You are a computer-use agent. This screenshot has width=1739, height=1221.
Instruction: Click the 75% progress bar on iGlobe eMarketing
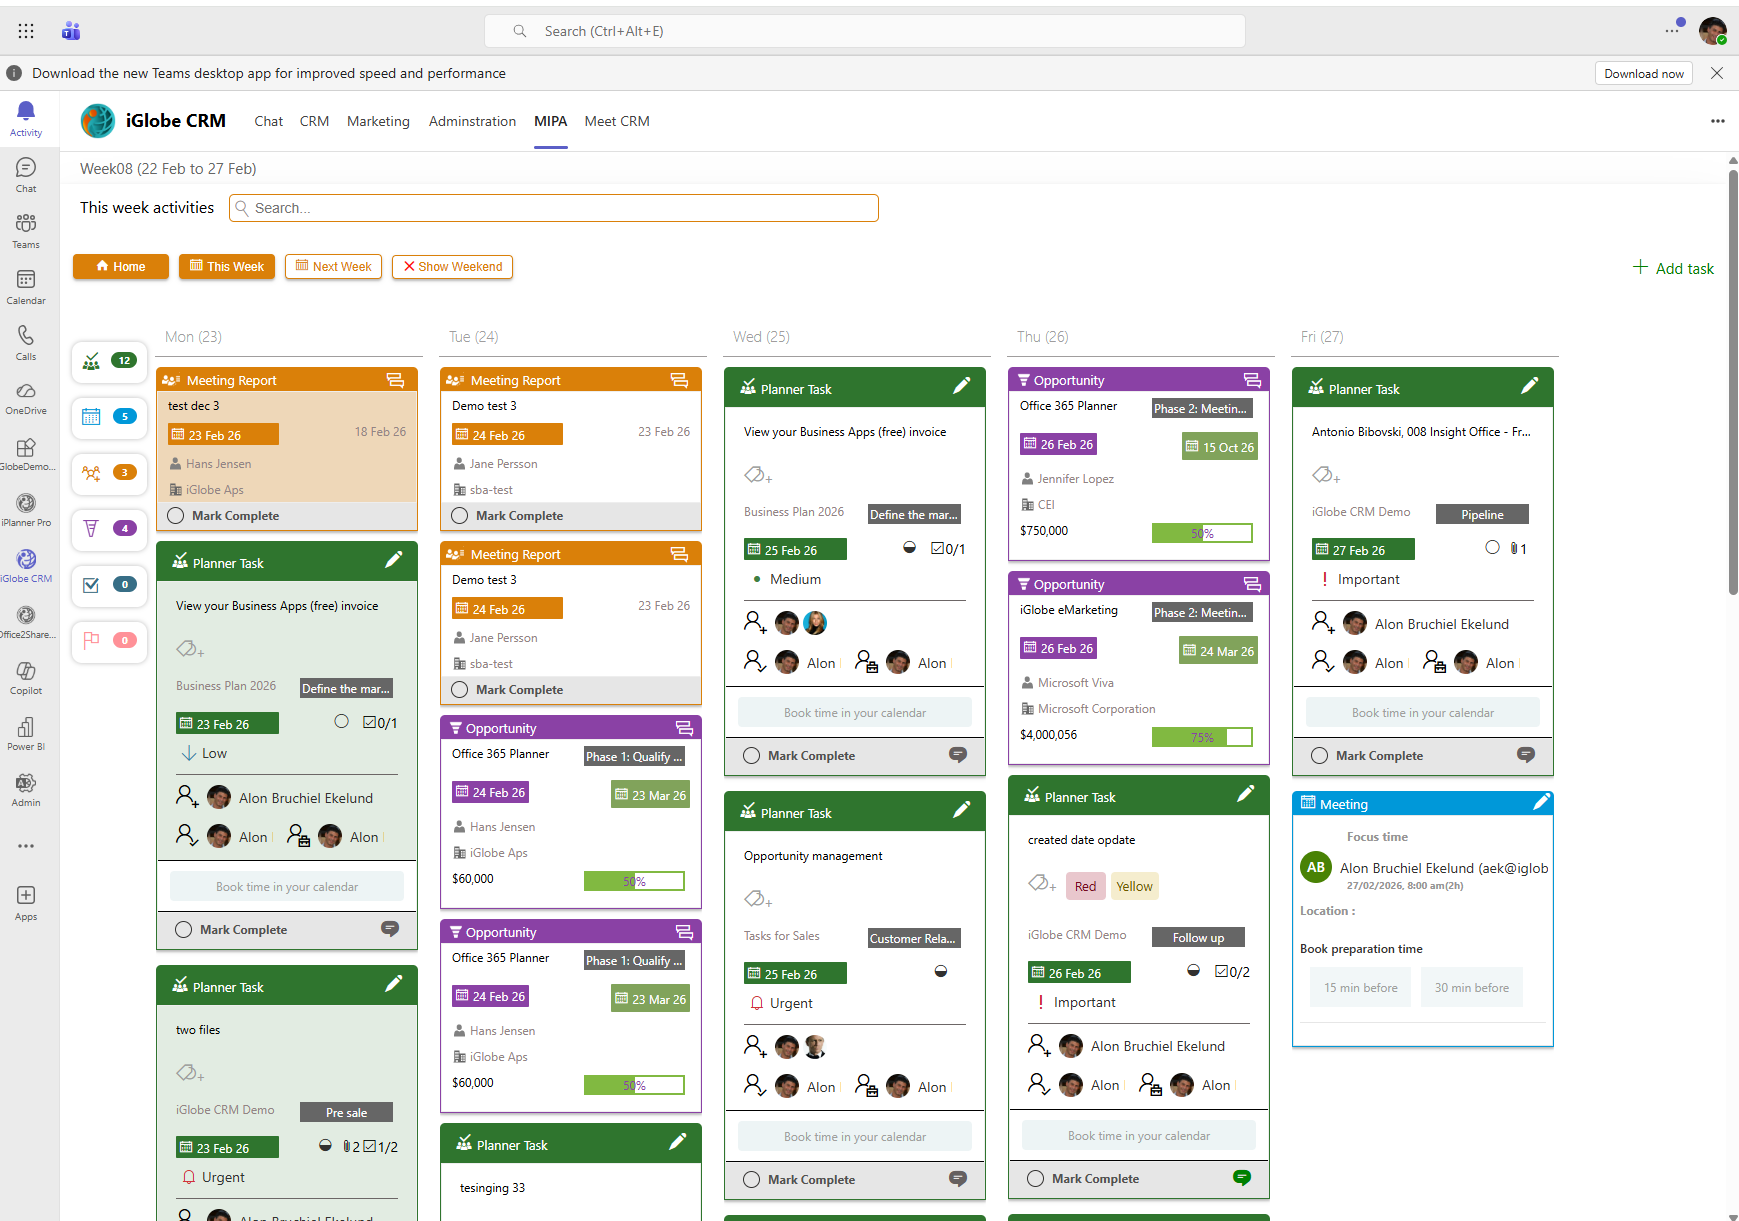(x=1201, y=737)
